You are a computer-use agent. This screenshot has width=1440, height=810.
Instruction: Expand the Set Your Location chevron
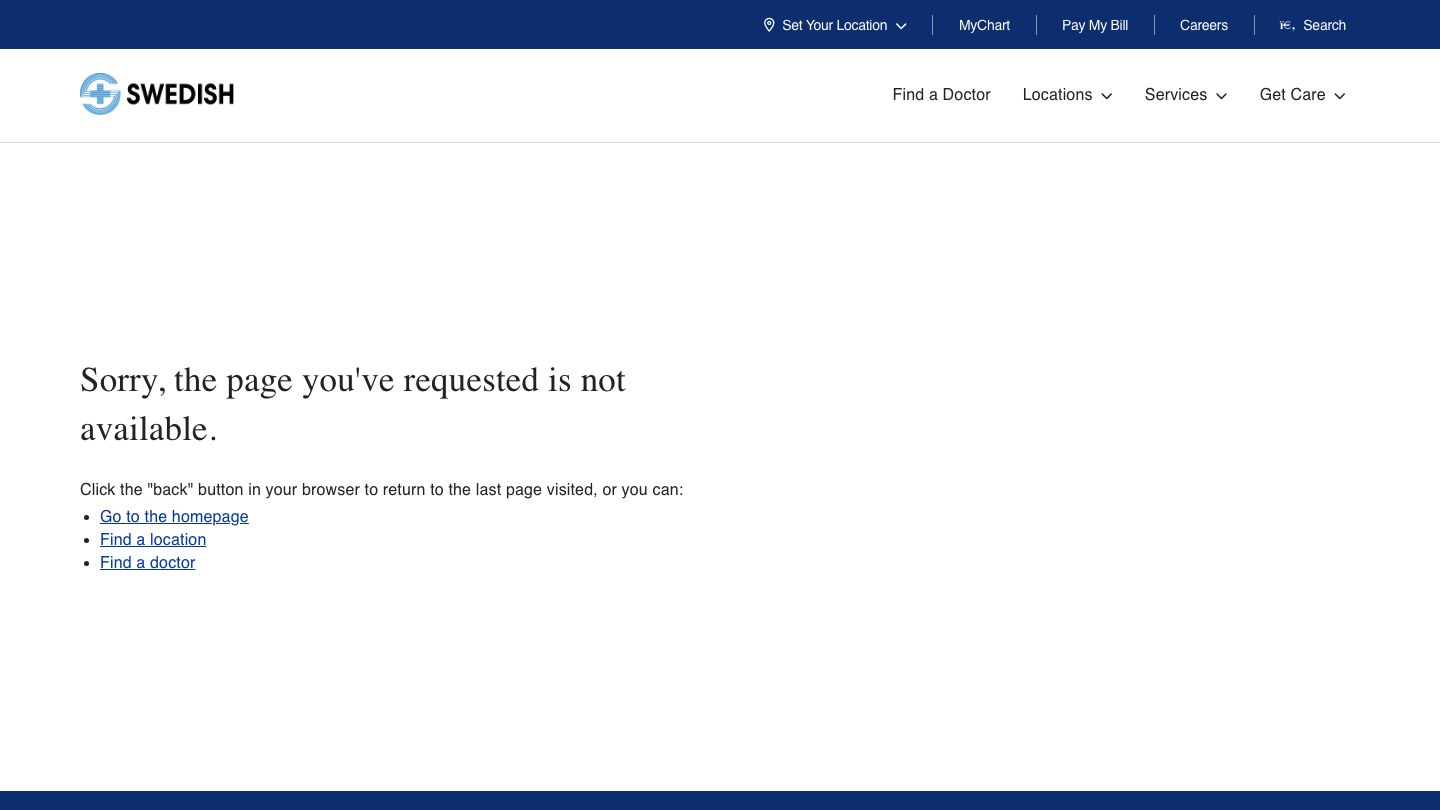pyautogui.click(x=901, y=26)
